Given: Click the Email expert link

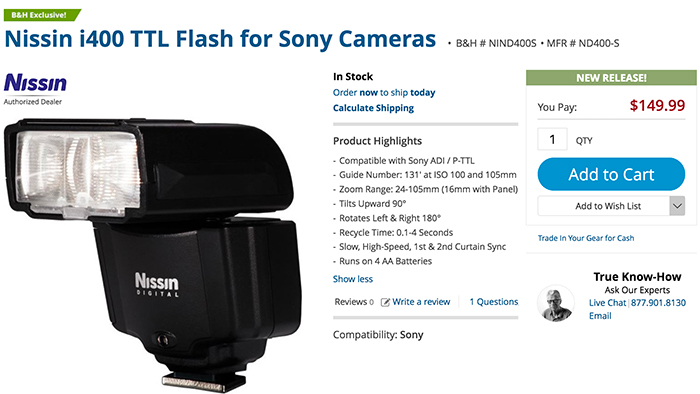Looking at the screenshot, I should pos(600,316).
